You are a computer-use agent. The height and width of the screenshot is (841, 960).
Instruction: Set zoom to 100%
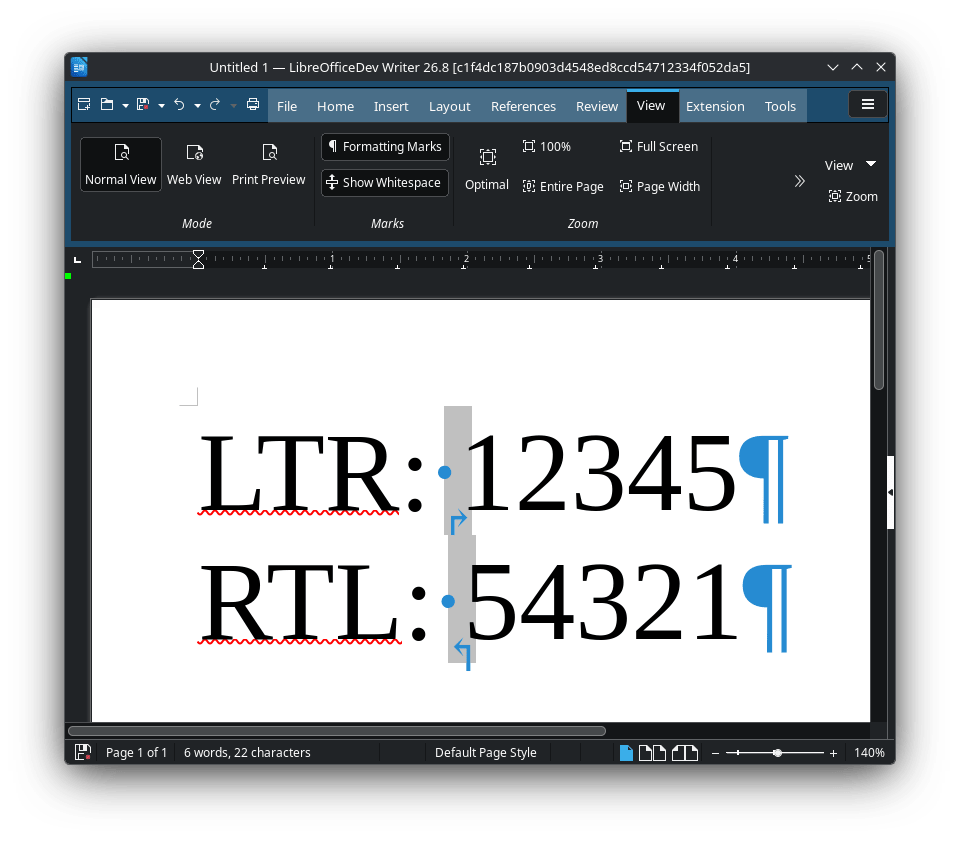point(547,147)
